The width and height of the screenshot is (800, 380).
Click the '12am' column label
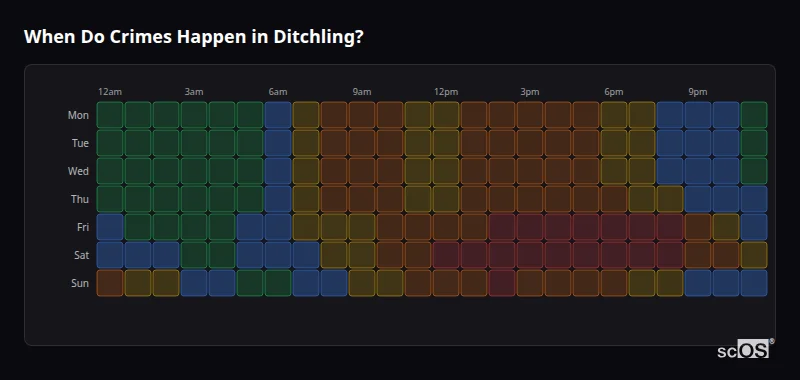(x=110, y=92)
